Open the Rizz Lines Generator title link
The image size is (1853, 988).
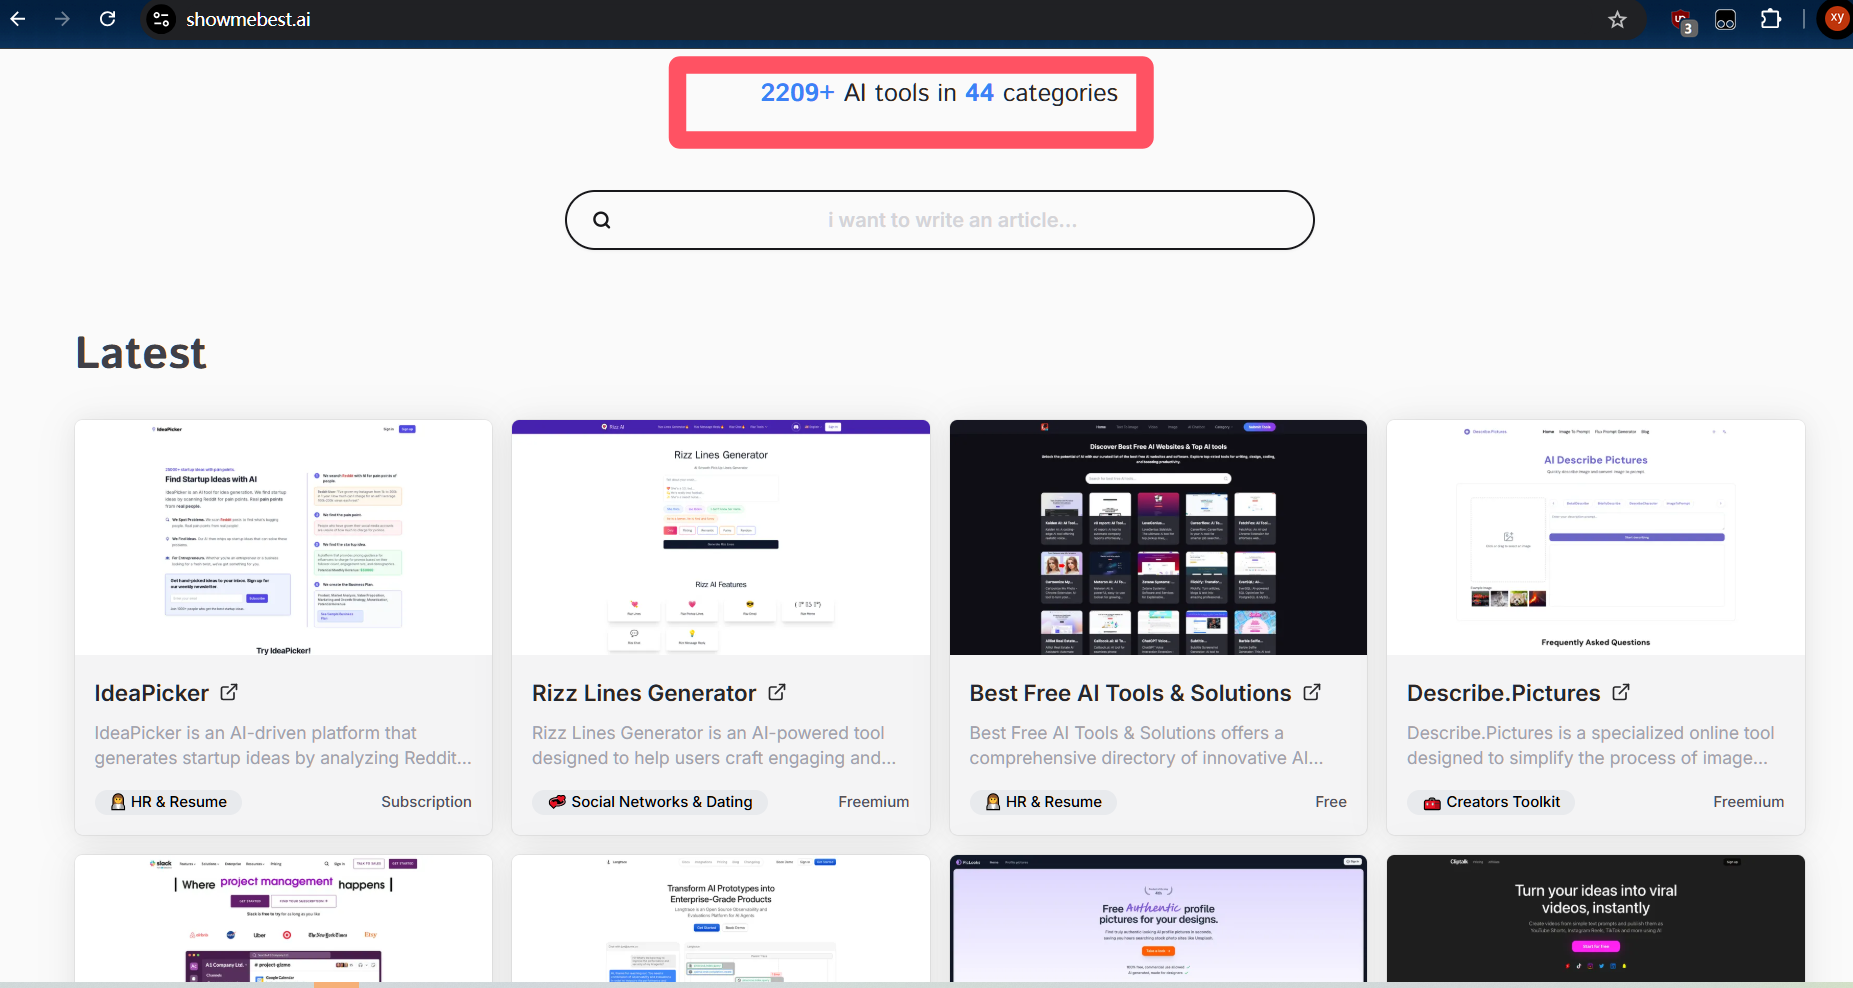pos(644,693)
